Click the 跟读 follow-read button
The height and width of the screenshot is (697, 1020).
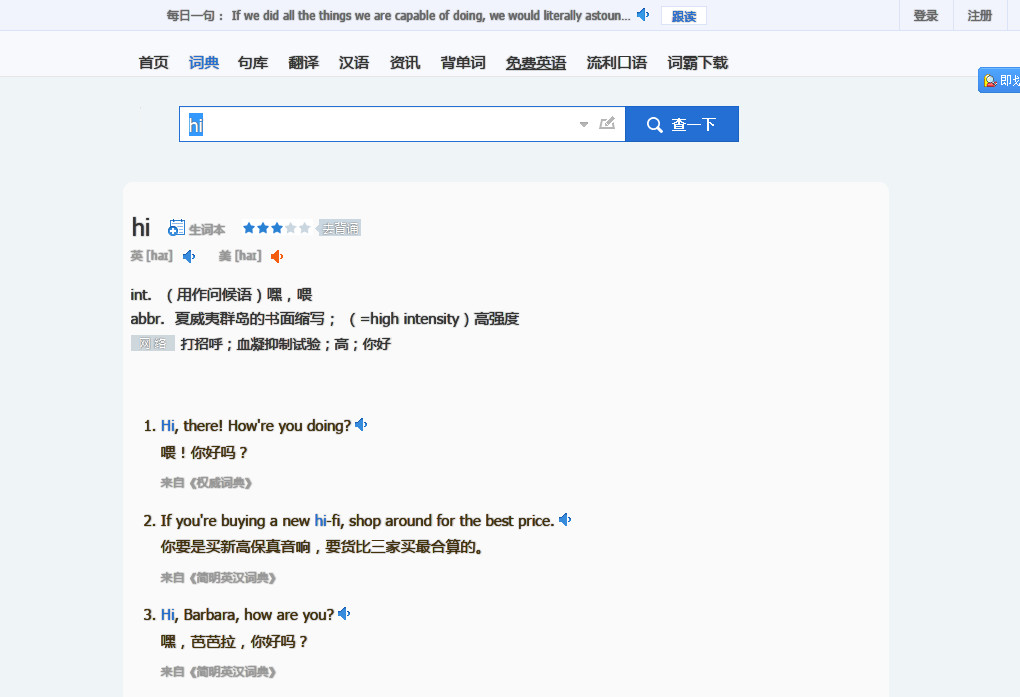[x=684, y=16]
